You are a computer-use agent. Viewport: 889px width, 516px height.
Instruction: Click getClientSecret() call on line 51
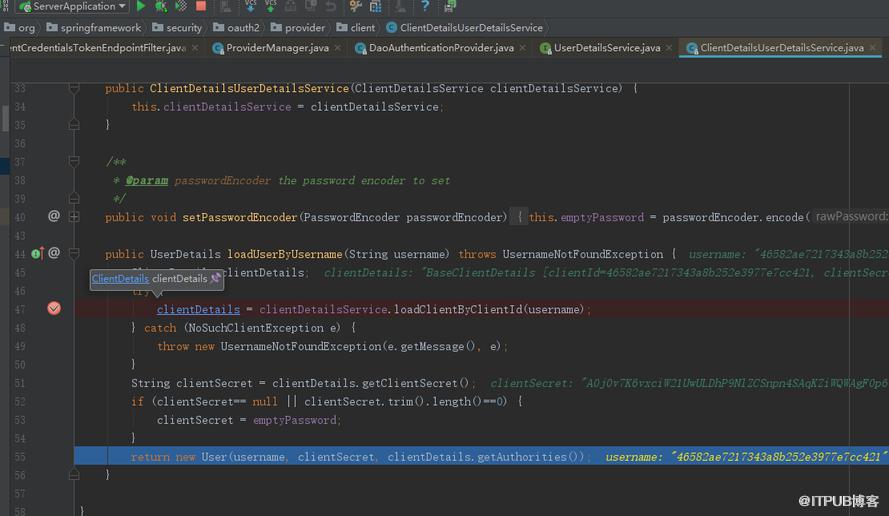point(415,383)
